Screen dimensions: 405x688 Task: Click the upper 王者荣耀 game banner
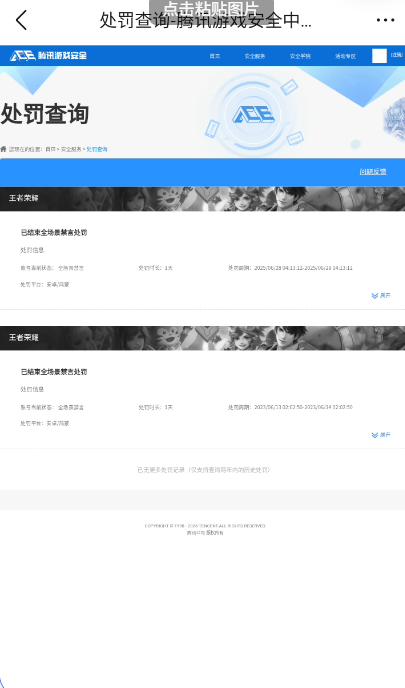pyautogui.click(x=202, y=199)
